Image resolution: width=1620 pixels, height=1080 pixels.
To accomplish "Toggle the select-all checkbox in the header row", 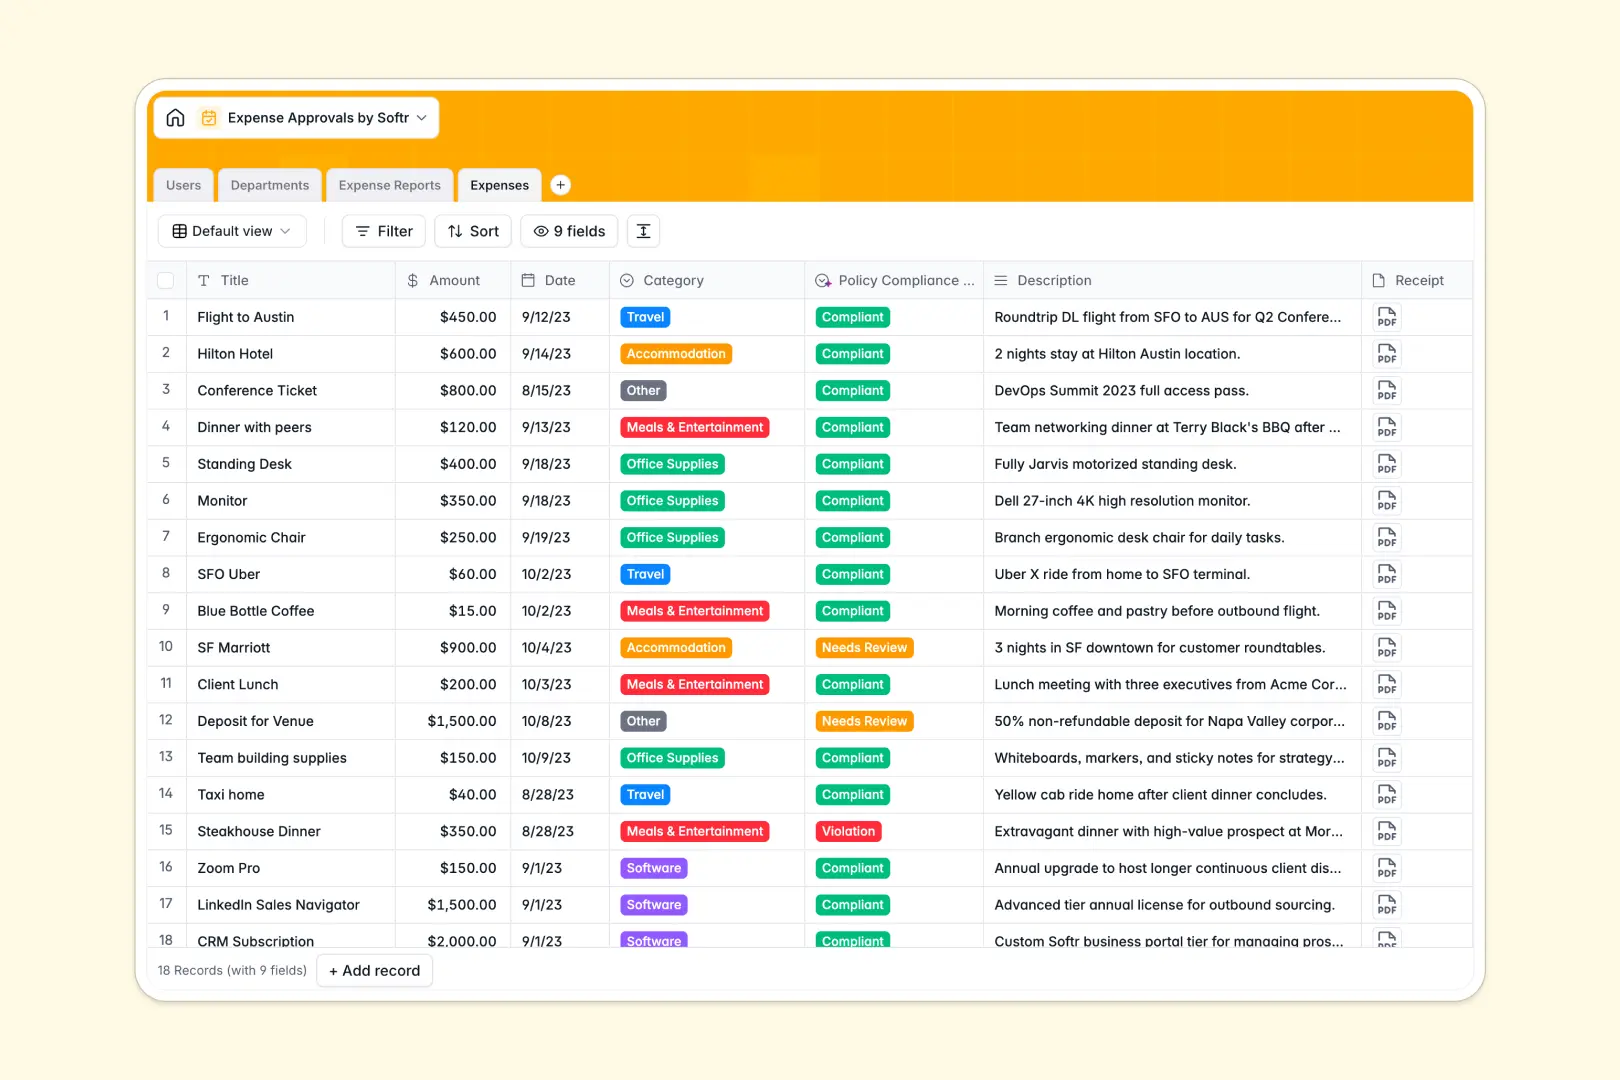I will (x=166, y=280).
